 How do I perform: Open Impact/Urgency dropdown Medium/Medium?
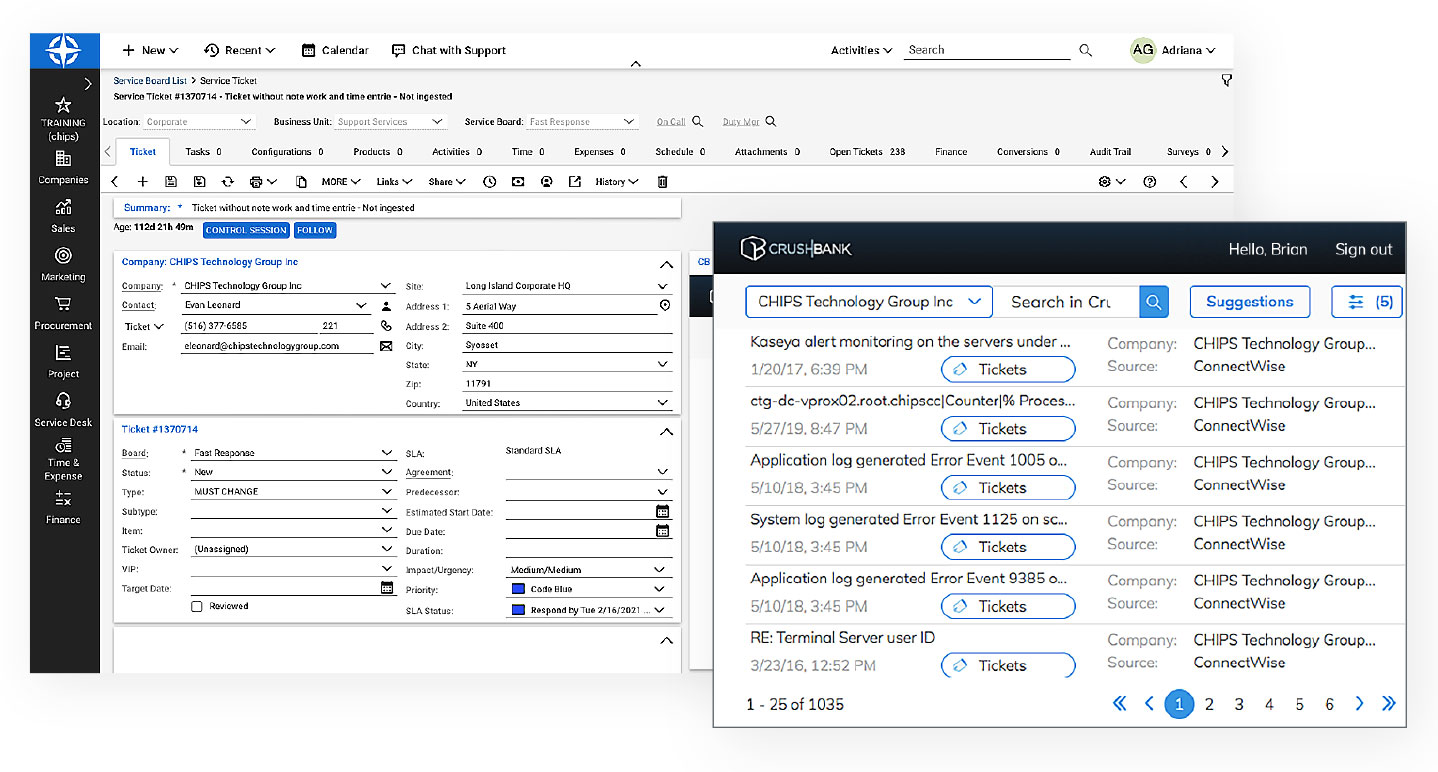click(x=589, y=570)
